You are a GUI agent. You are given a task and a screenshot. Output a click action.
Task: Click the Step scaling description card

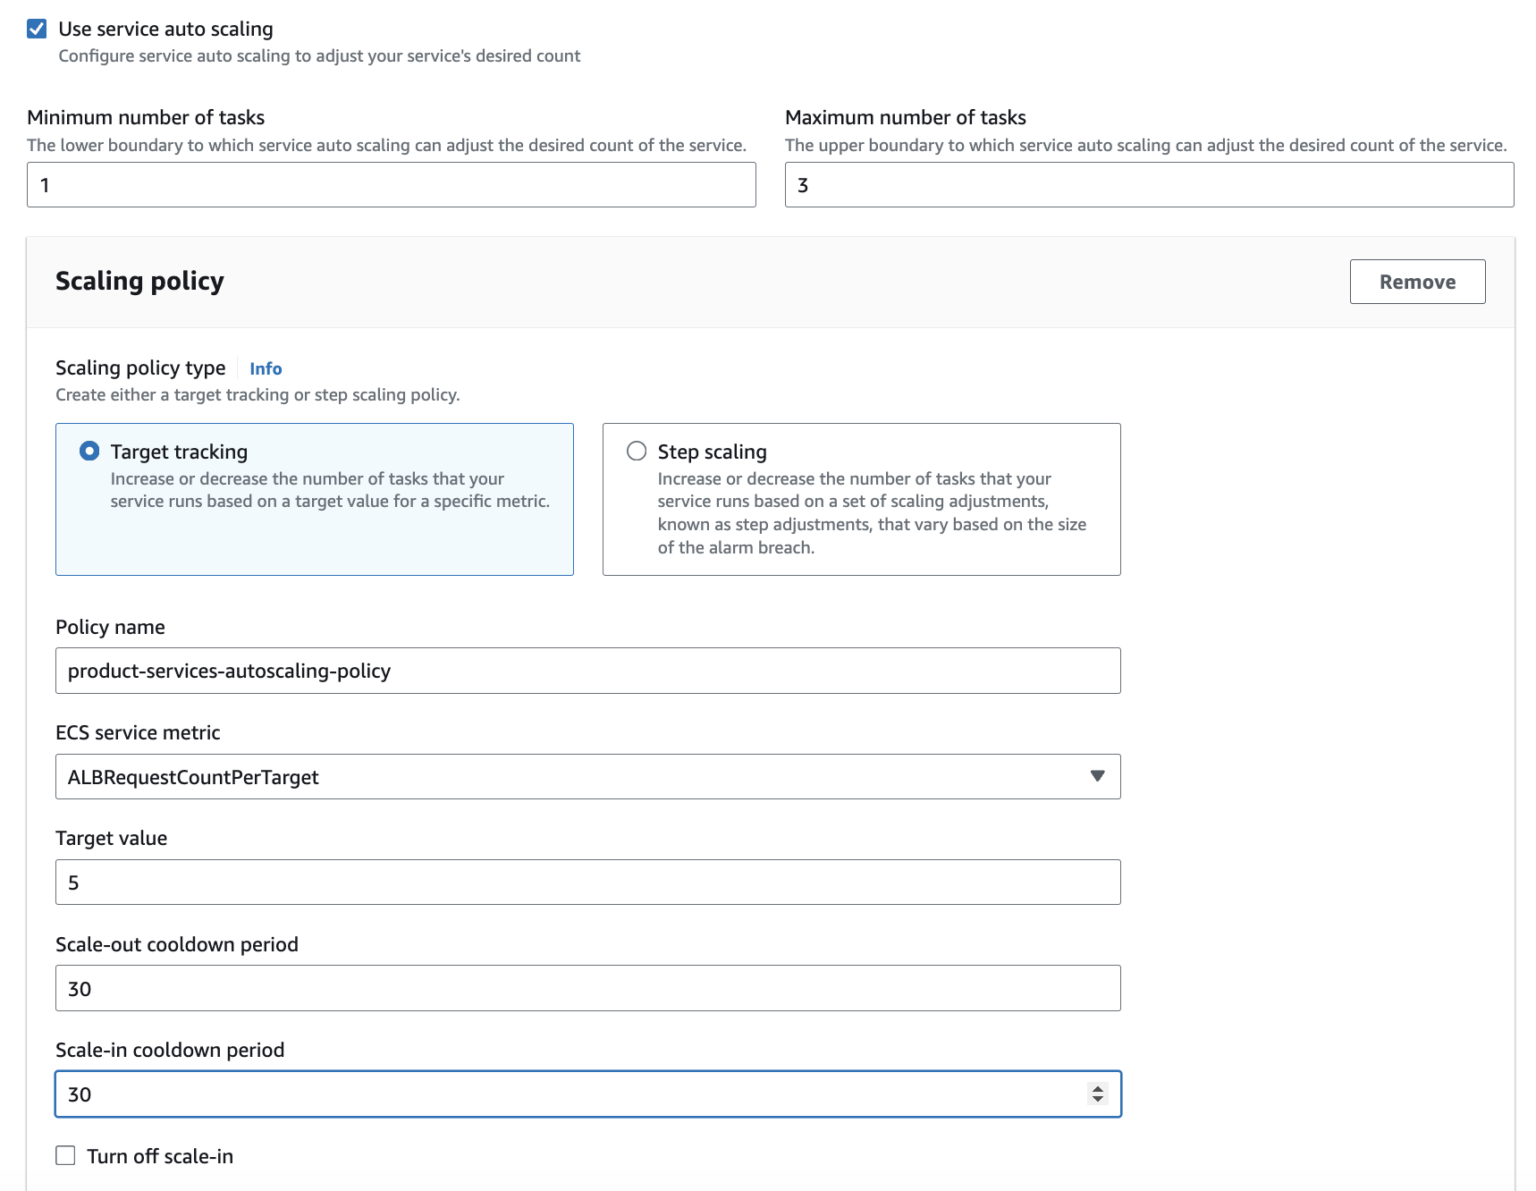861,499
